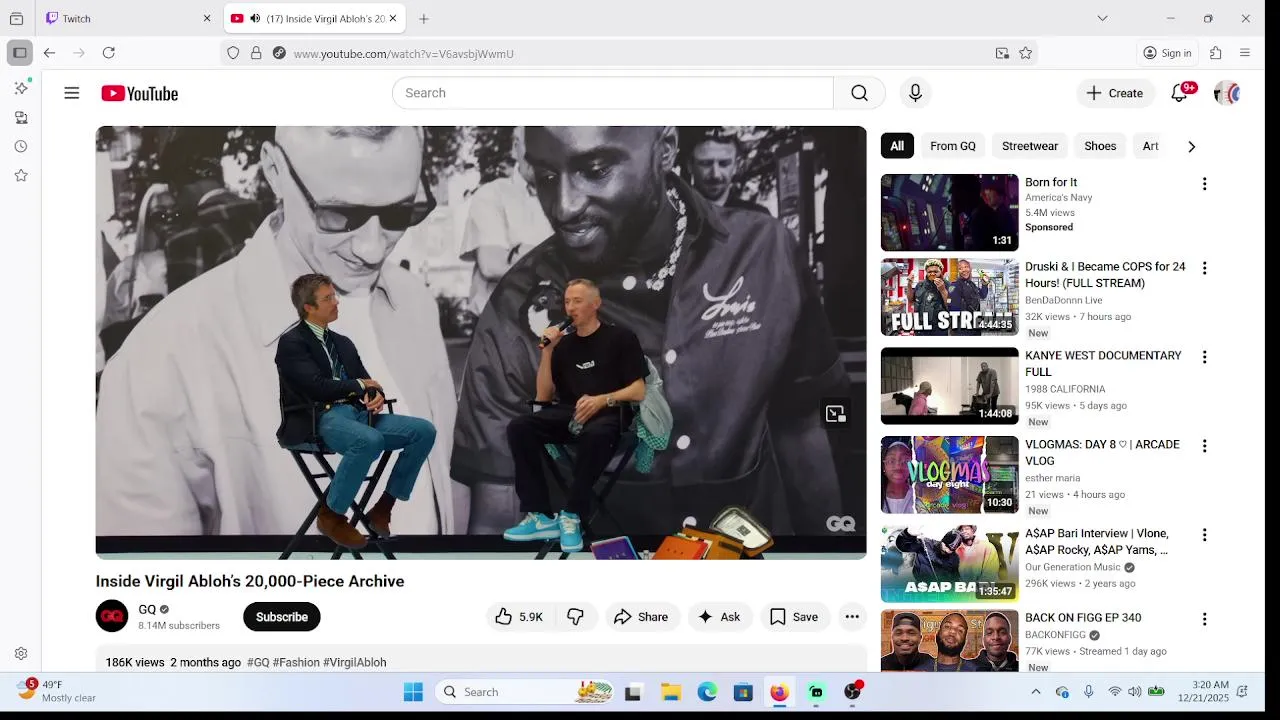Open a new browser tab
The width and height of the screenshot is (1280, 720).
pos(424,18)
